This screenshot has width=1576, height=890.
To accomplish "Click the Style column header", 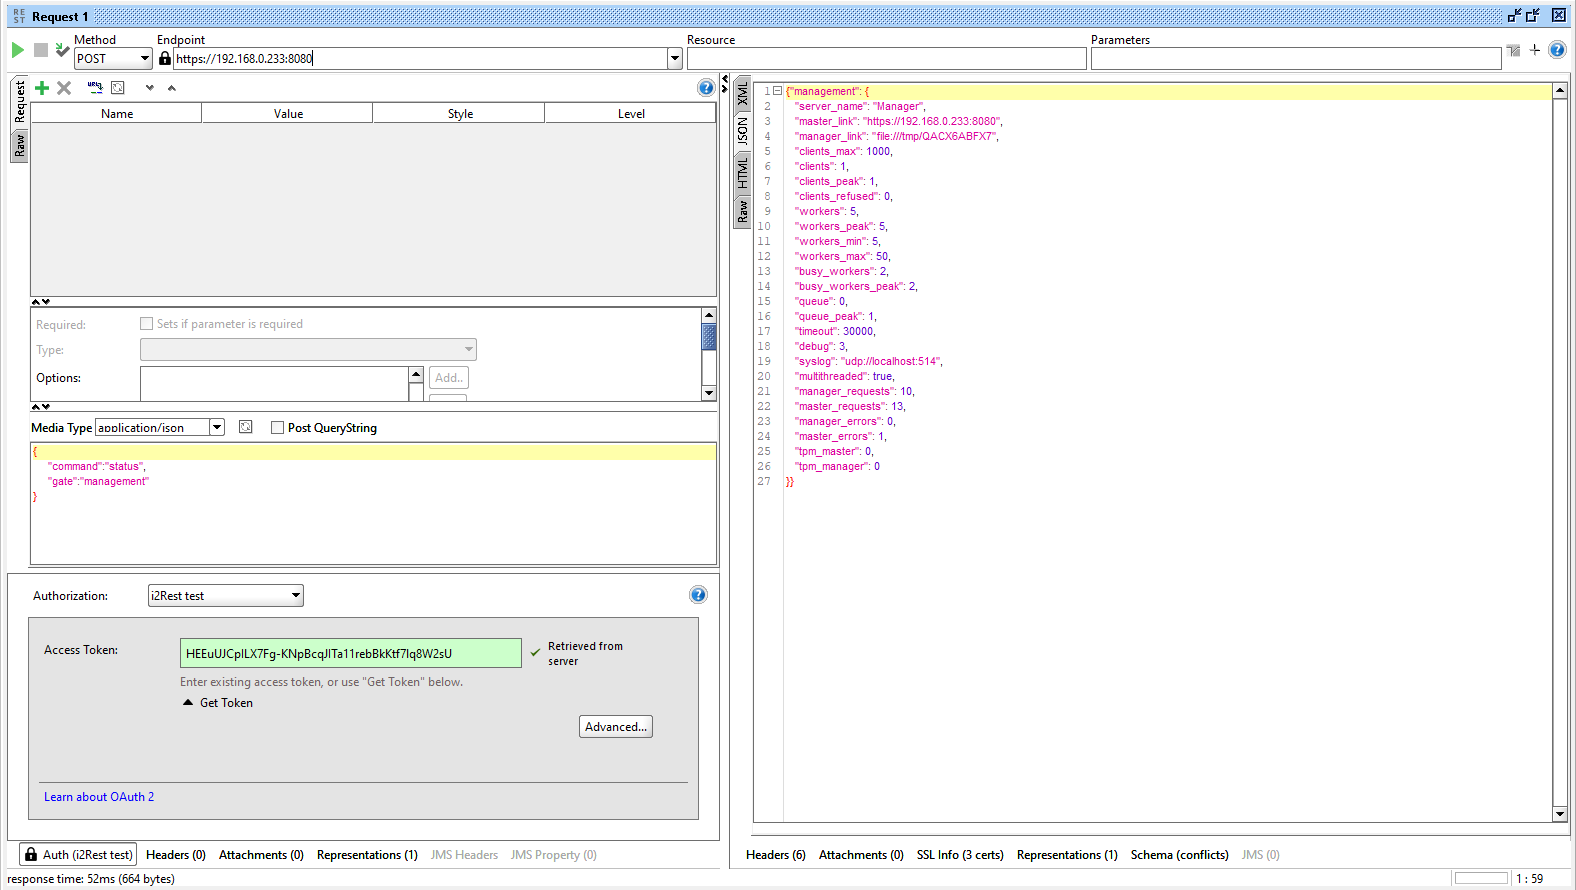I will [x=460, y=114].
